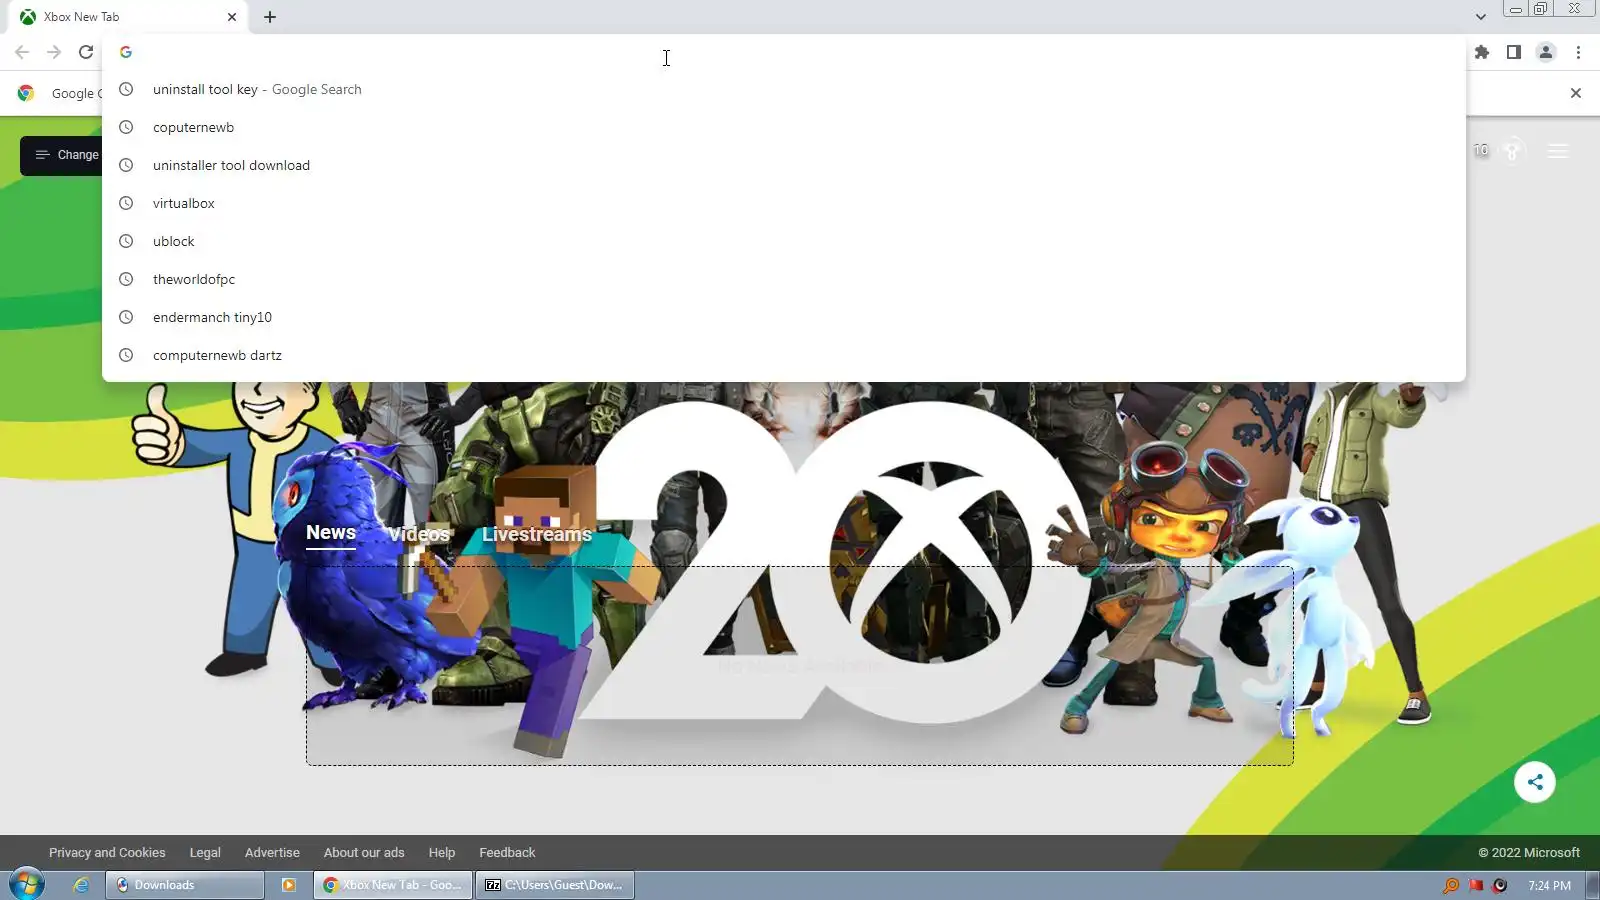Switch to the Livestreams tab
This screenshot has width=1600, height=900.
coord(537,534)
